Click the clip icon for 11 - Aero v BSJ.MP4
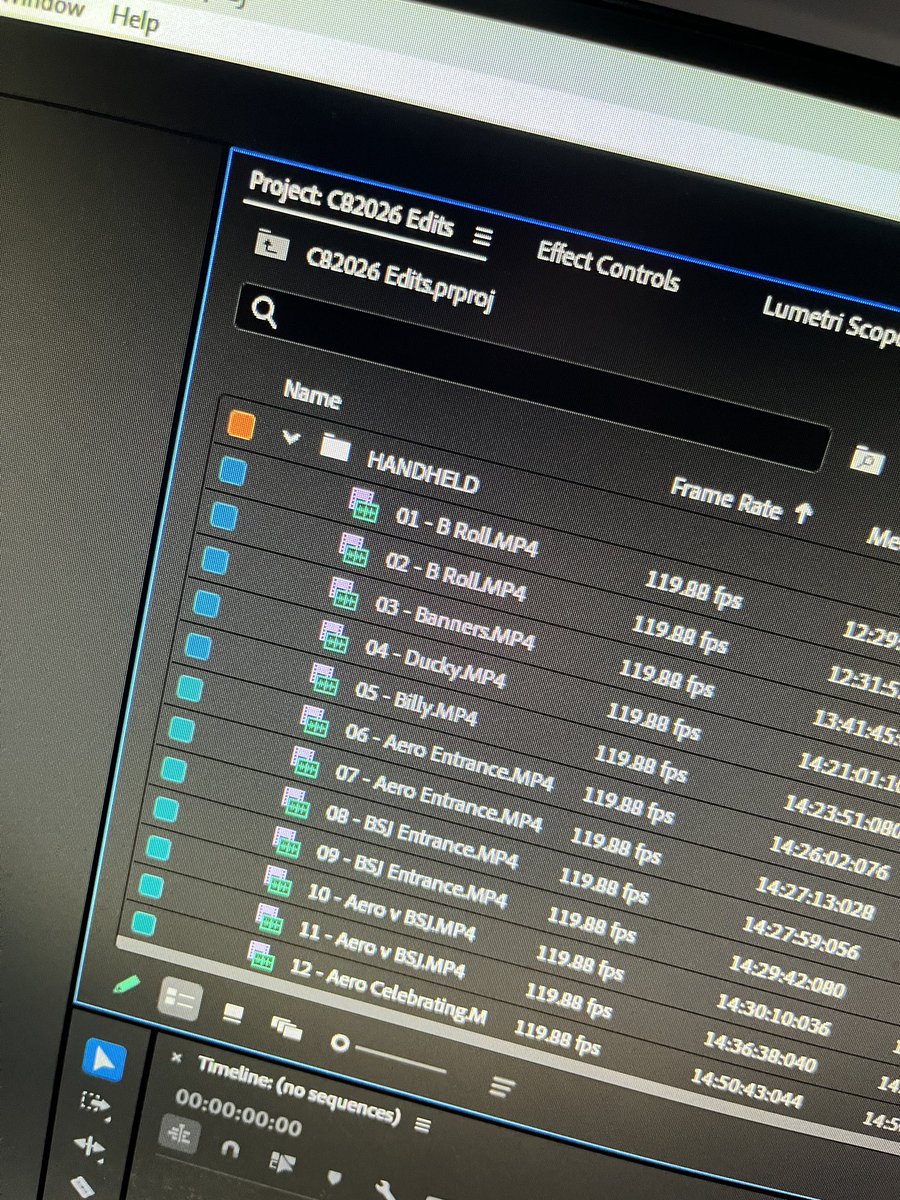 270,920
